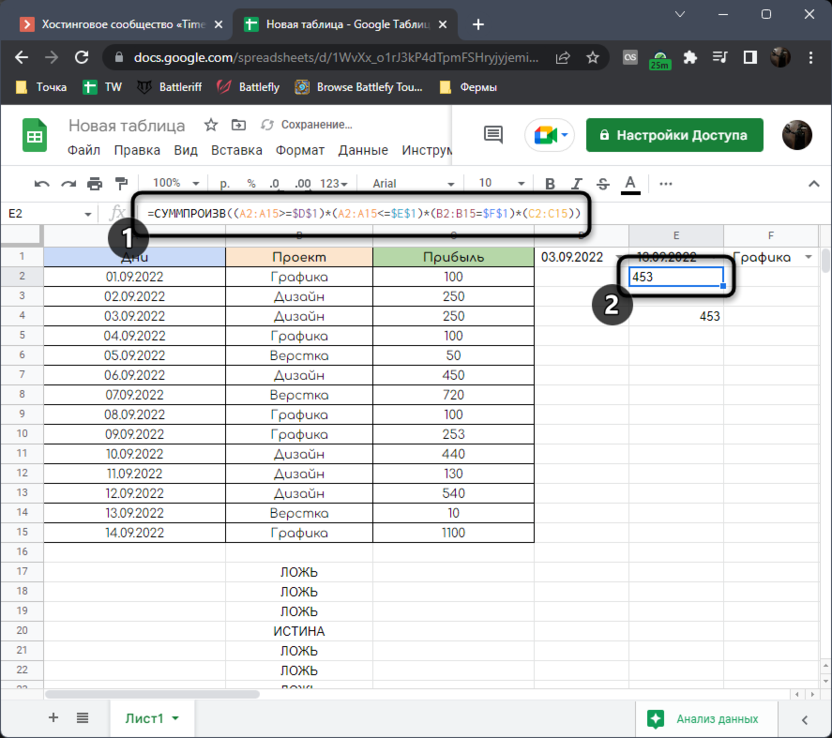Star the document Новая таблица
Image resolution: width=832 pixels, height=738 pixels.
click(x=211, y=125)
